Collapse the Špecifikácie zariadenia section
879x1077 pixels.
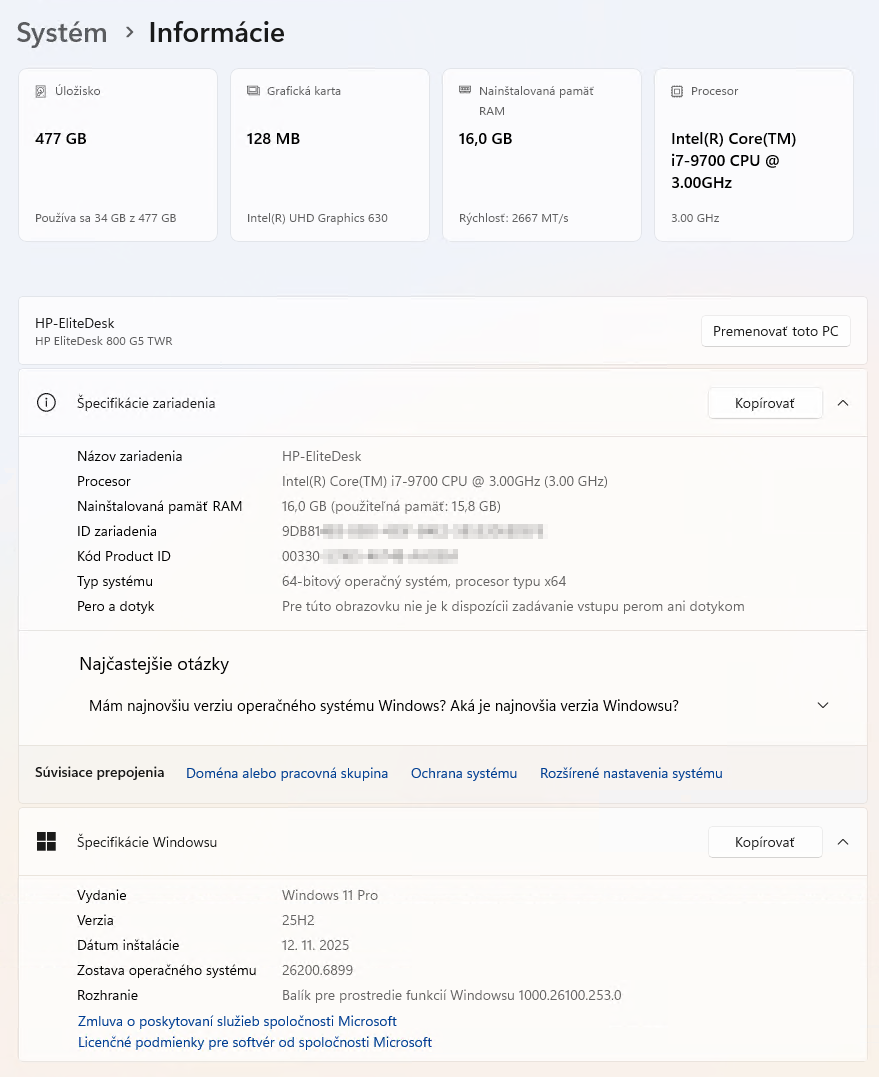click(843, 403)
